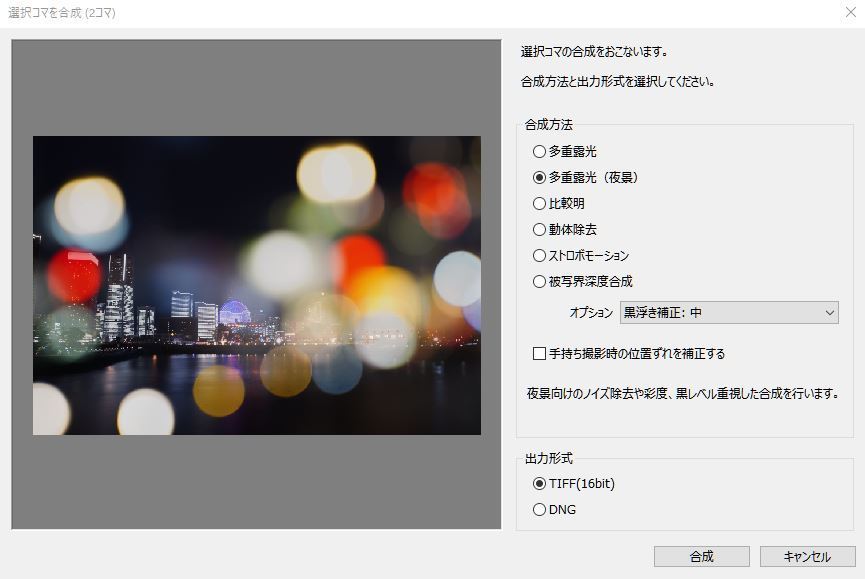Select TIFF(16bit) output format
Screen dimensions: 865x579
(540, 484)
